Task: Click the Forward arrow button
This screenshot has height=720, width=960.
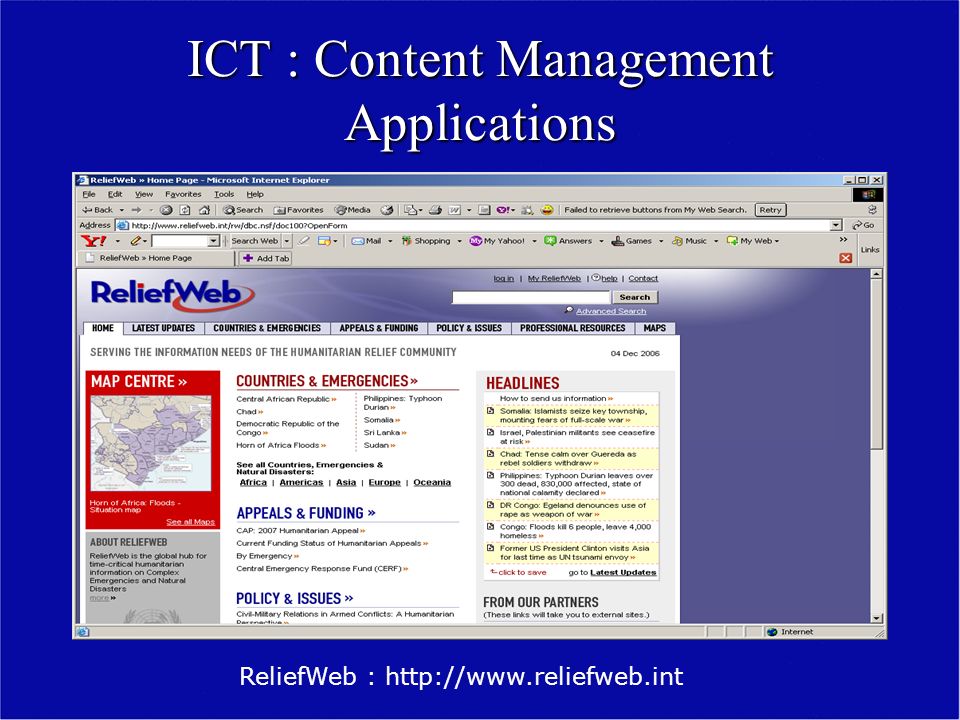Action: click(x=137, y=210)
